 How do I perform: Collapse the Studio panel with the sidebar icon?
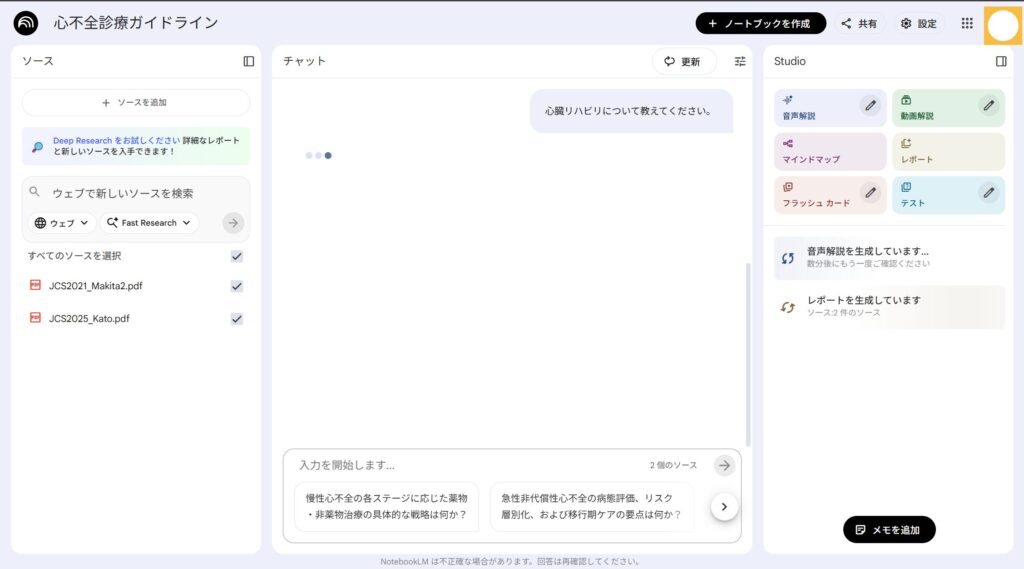pyautogui.click(x=1001, y=61)
